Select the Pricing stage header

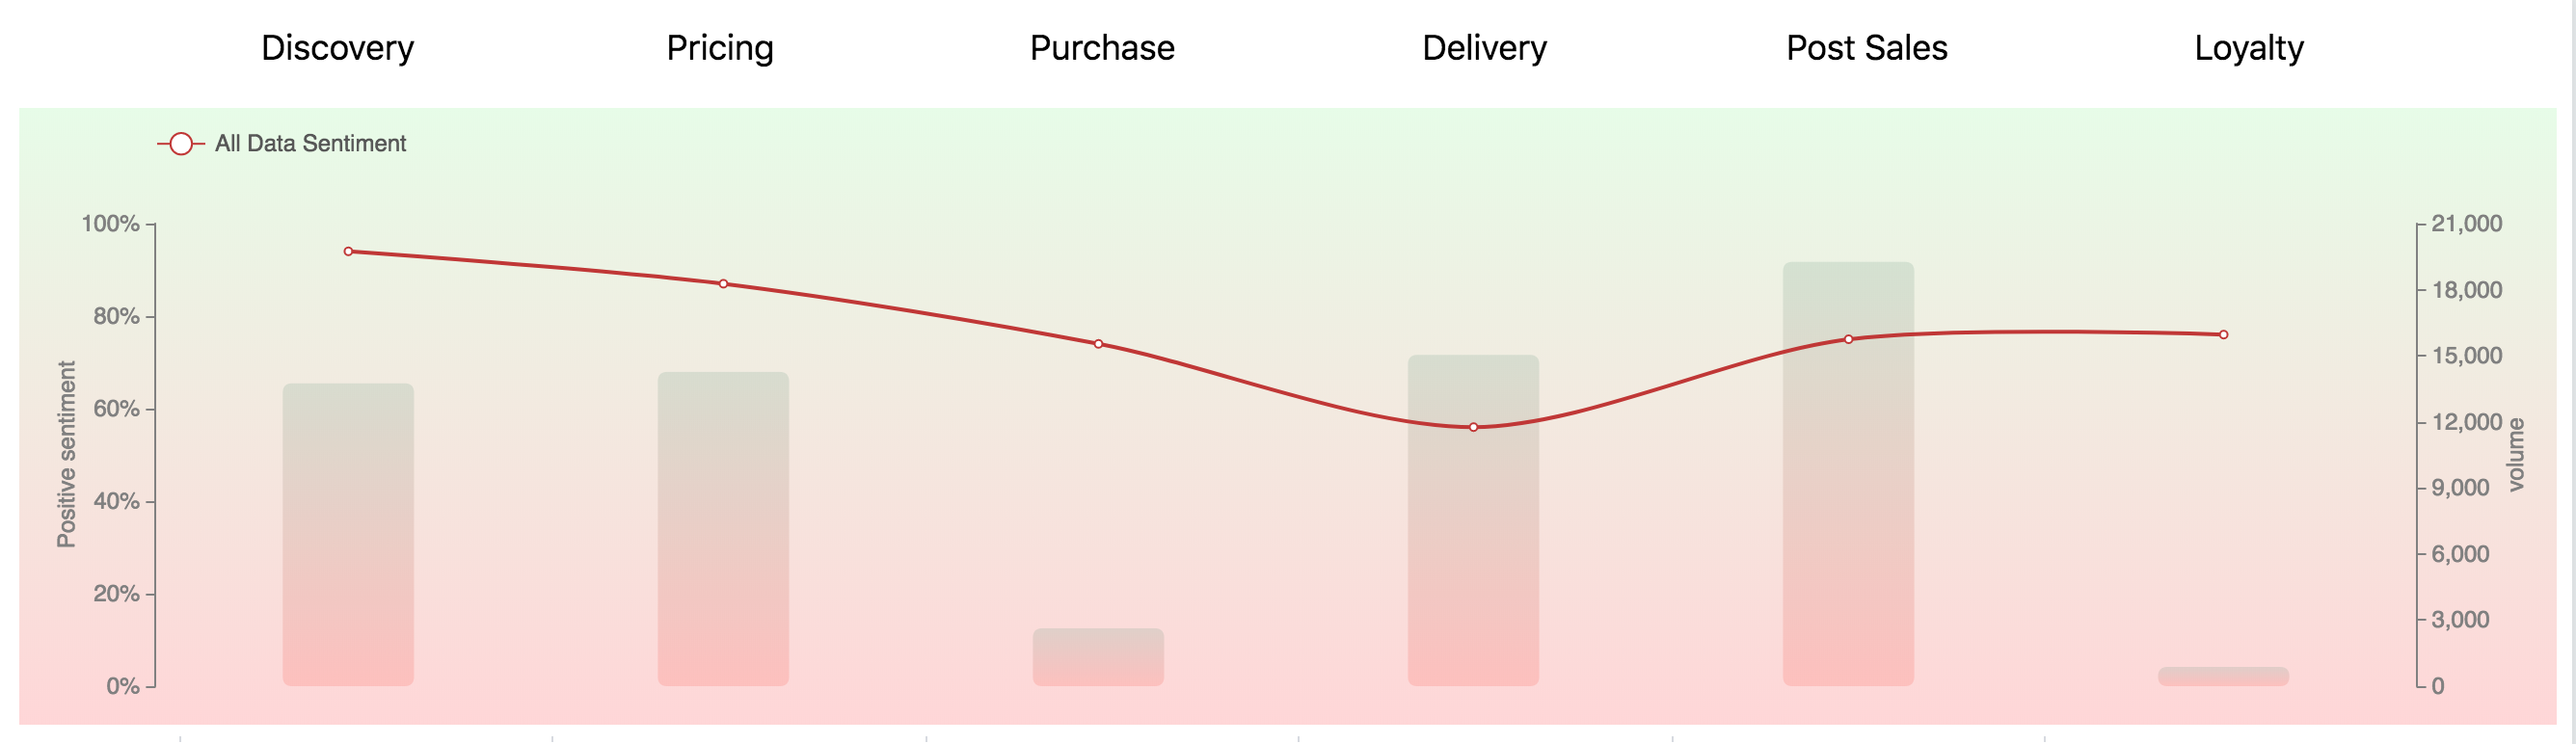[720, 48]
